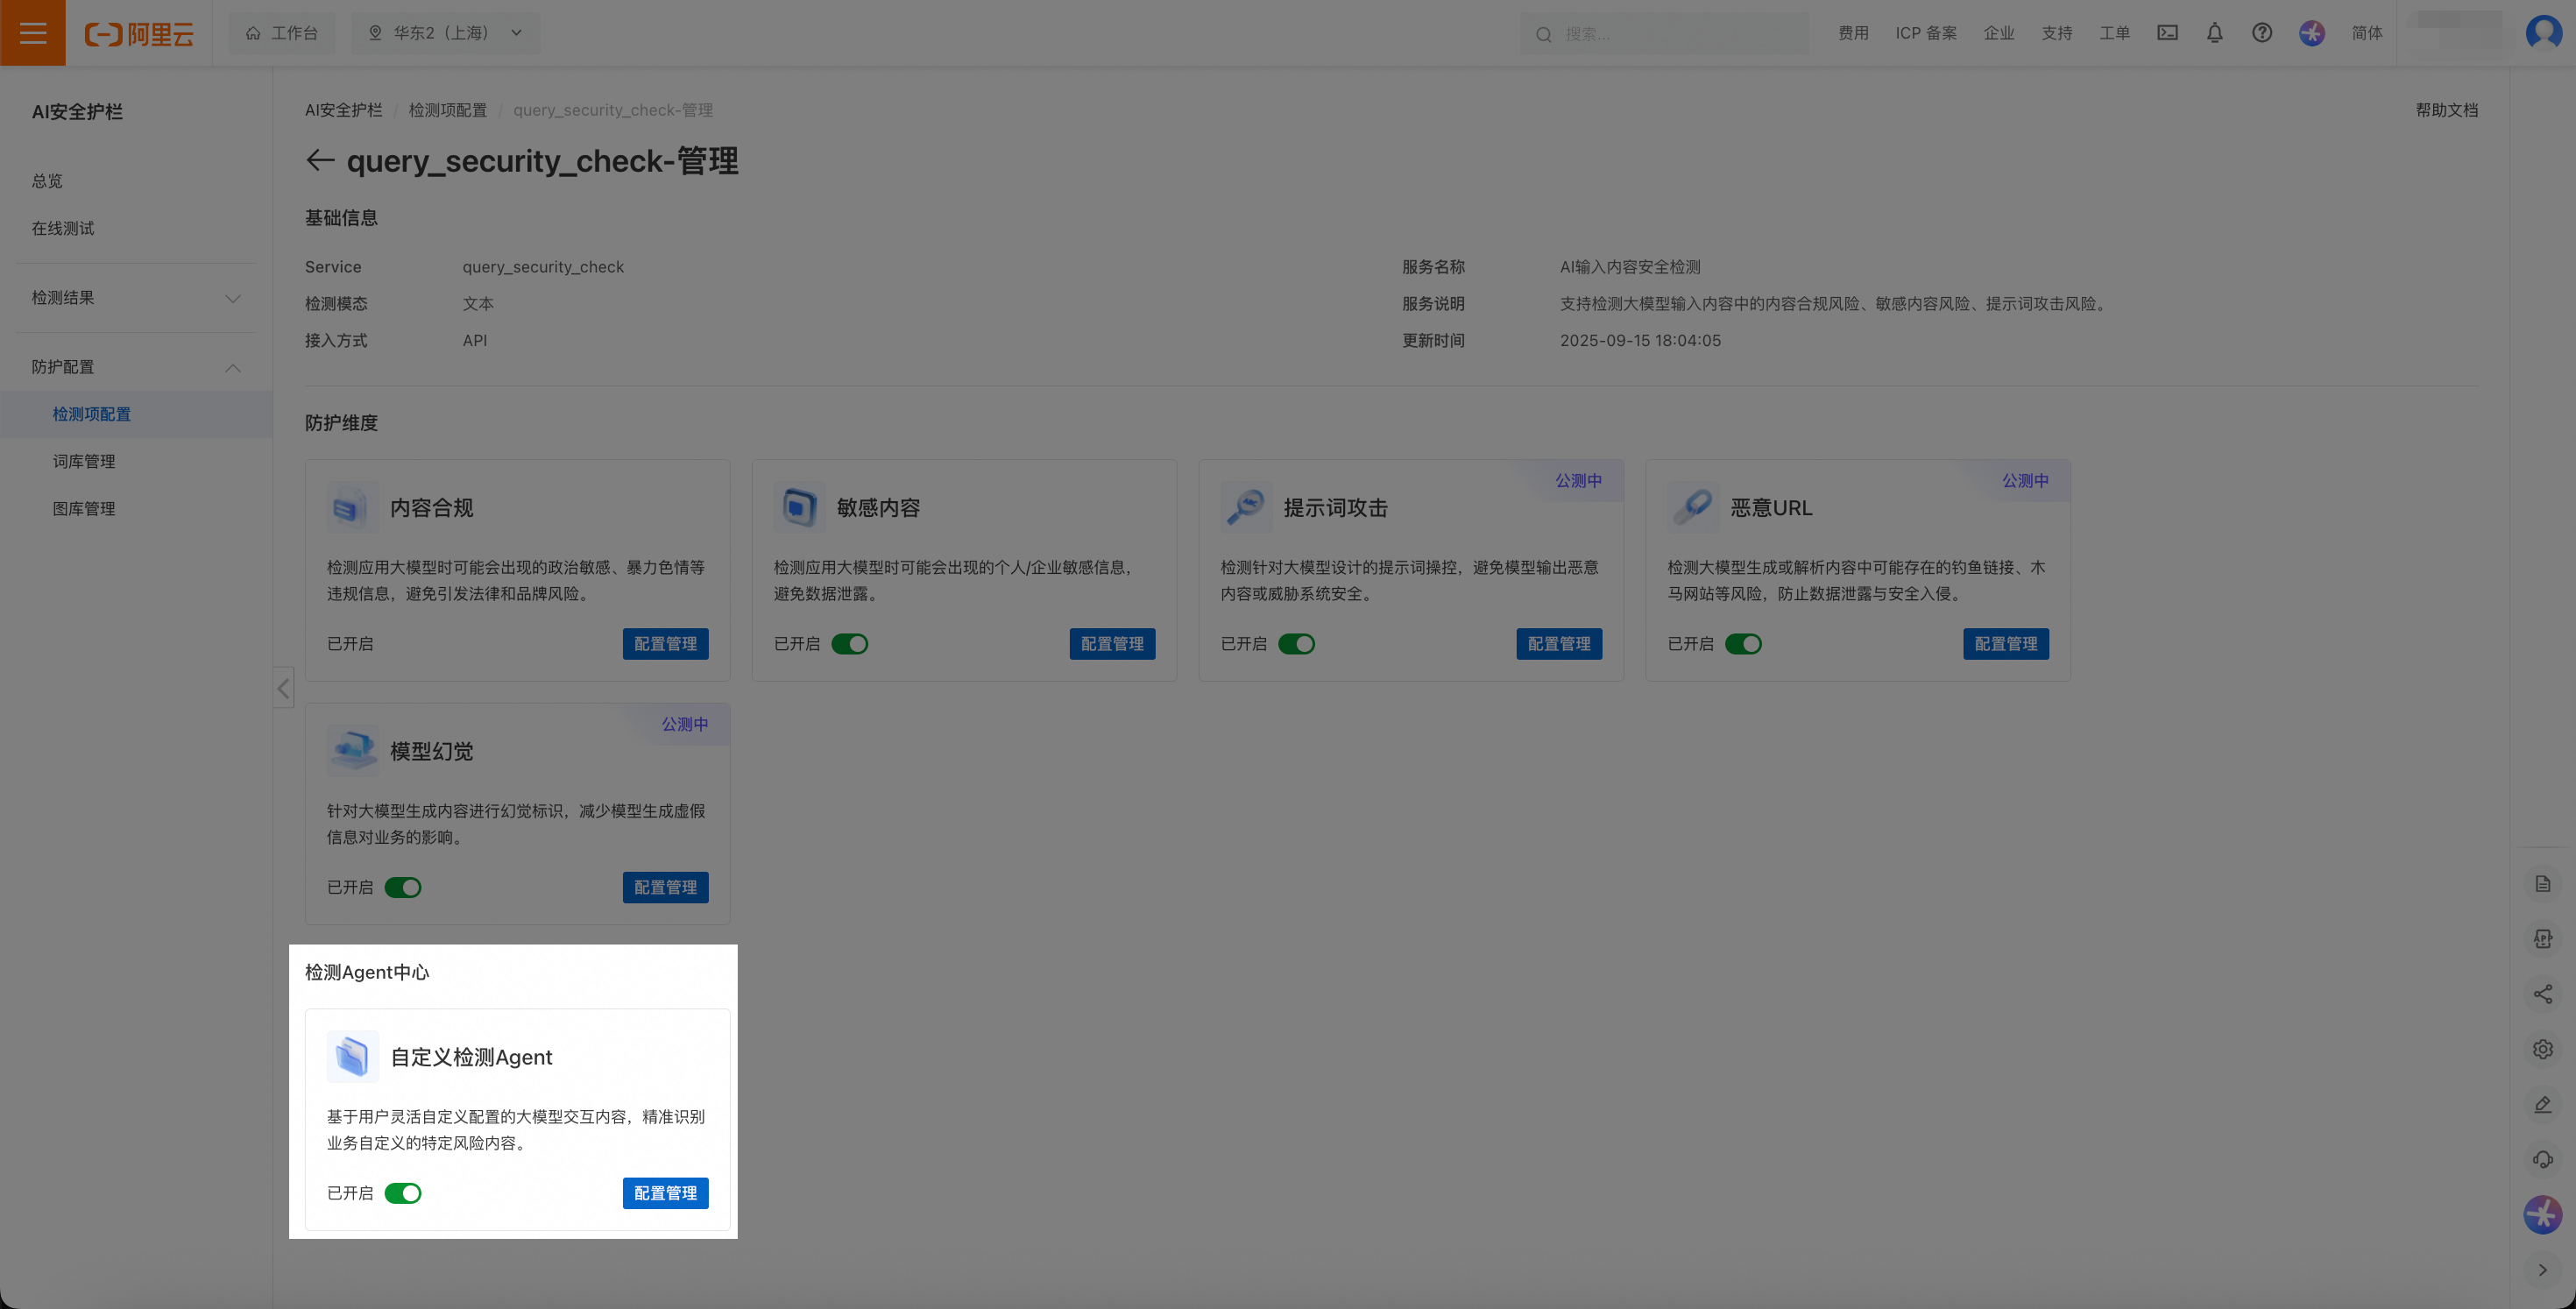Open Cloud Shell terminal icon
The width and height of the screenshot is (2576, 1309).
point(2167,33)
